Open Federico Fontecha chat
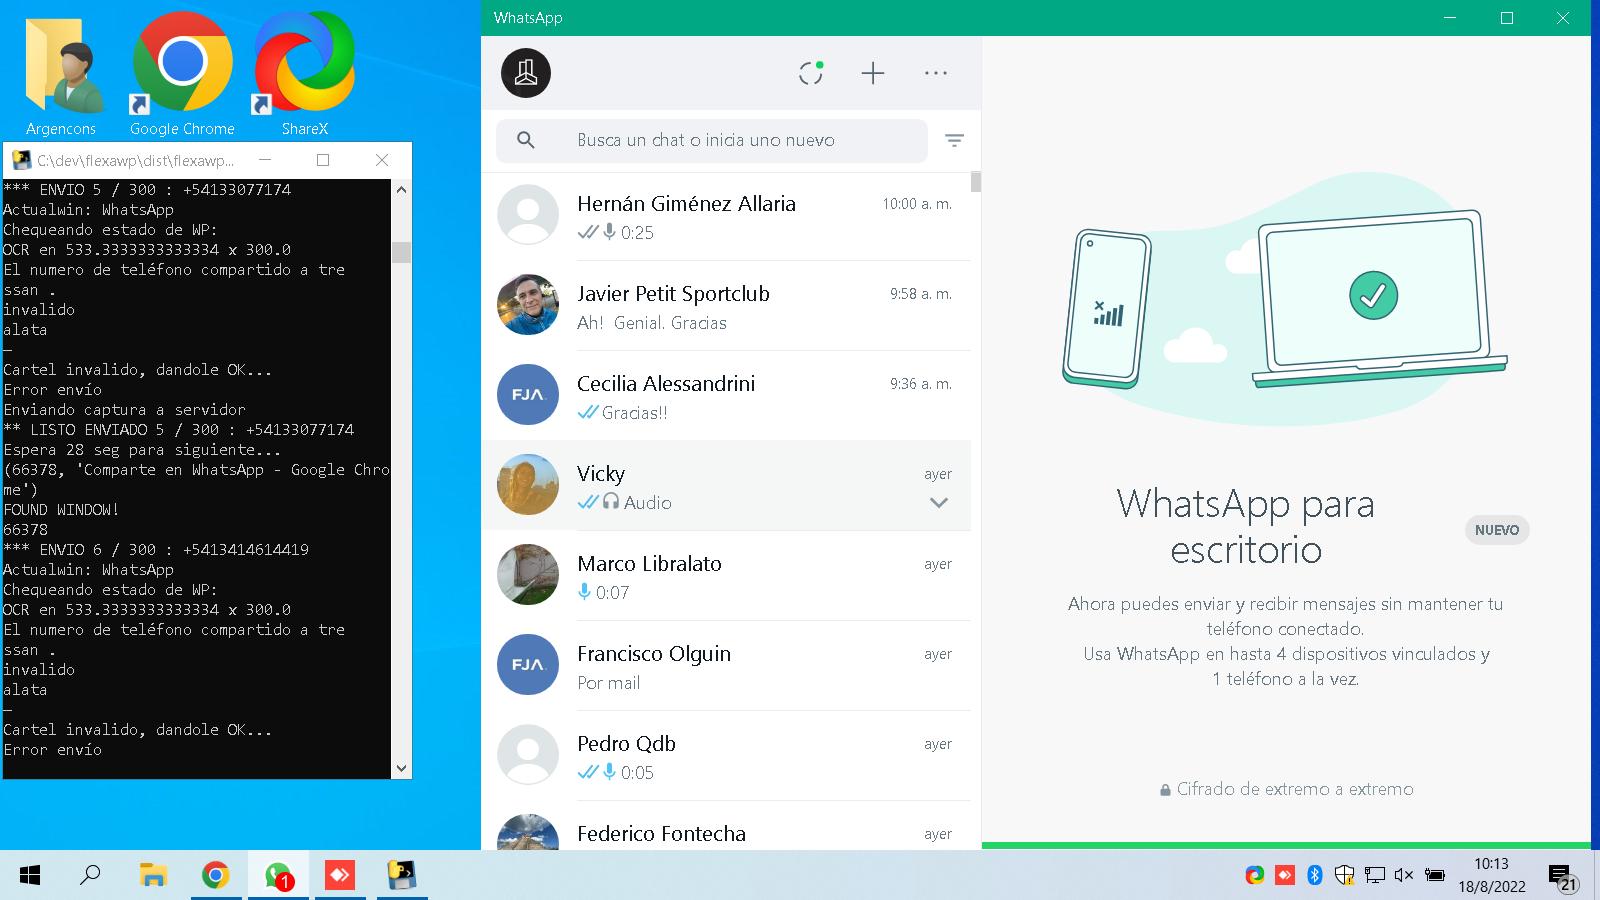Image resolution: width=1600 pixels, height=900 pixels. pyautogui.click(x=726, y=826)
